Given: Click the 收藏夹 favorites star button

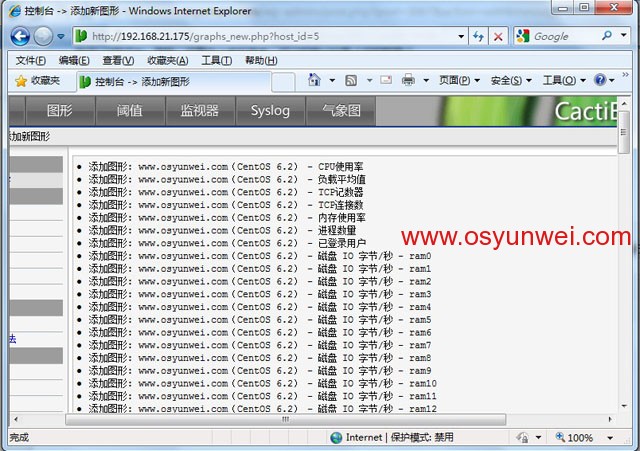Looking at the screenshot, I should [38, 81].
